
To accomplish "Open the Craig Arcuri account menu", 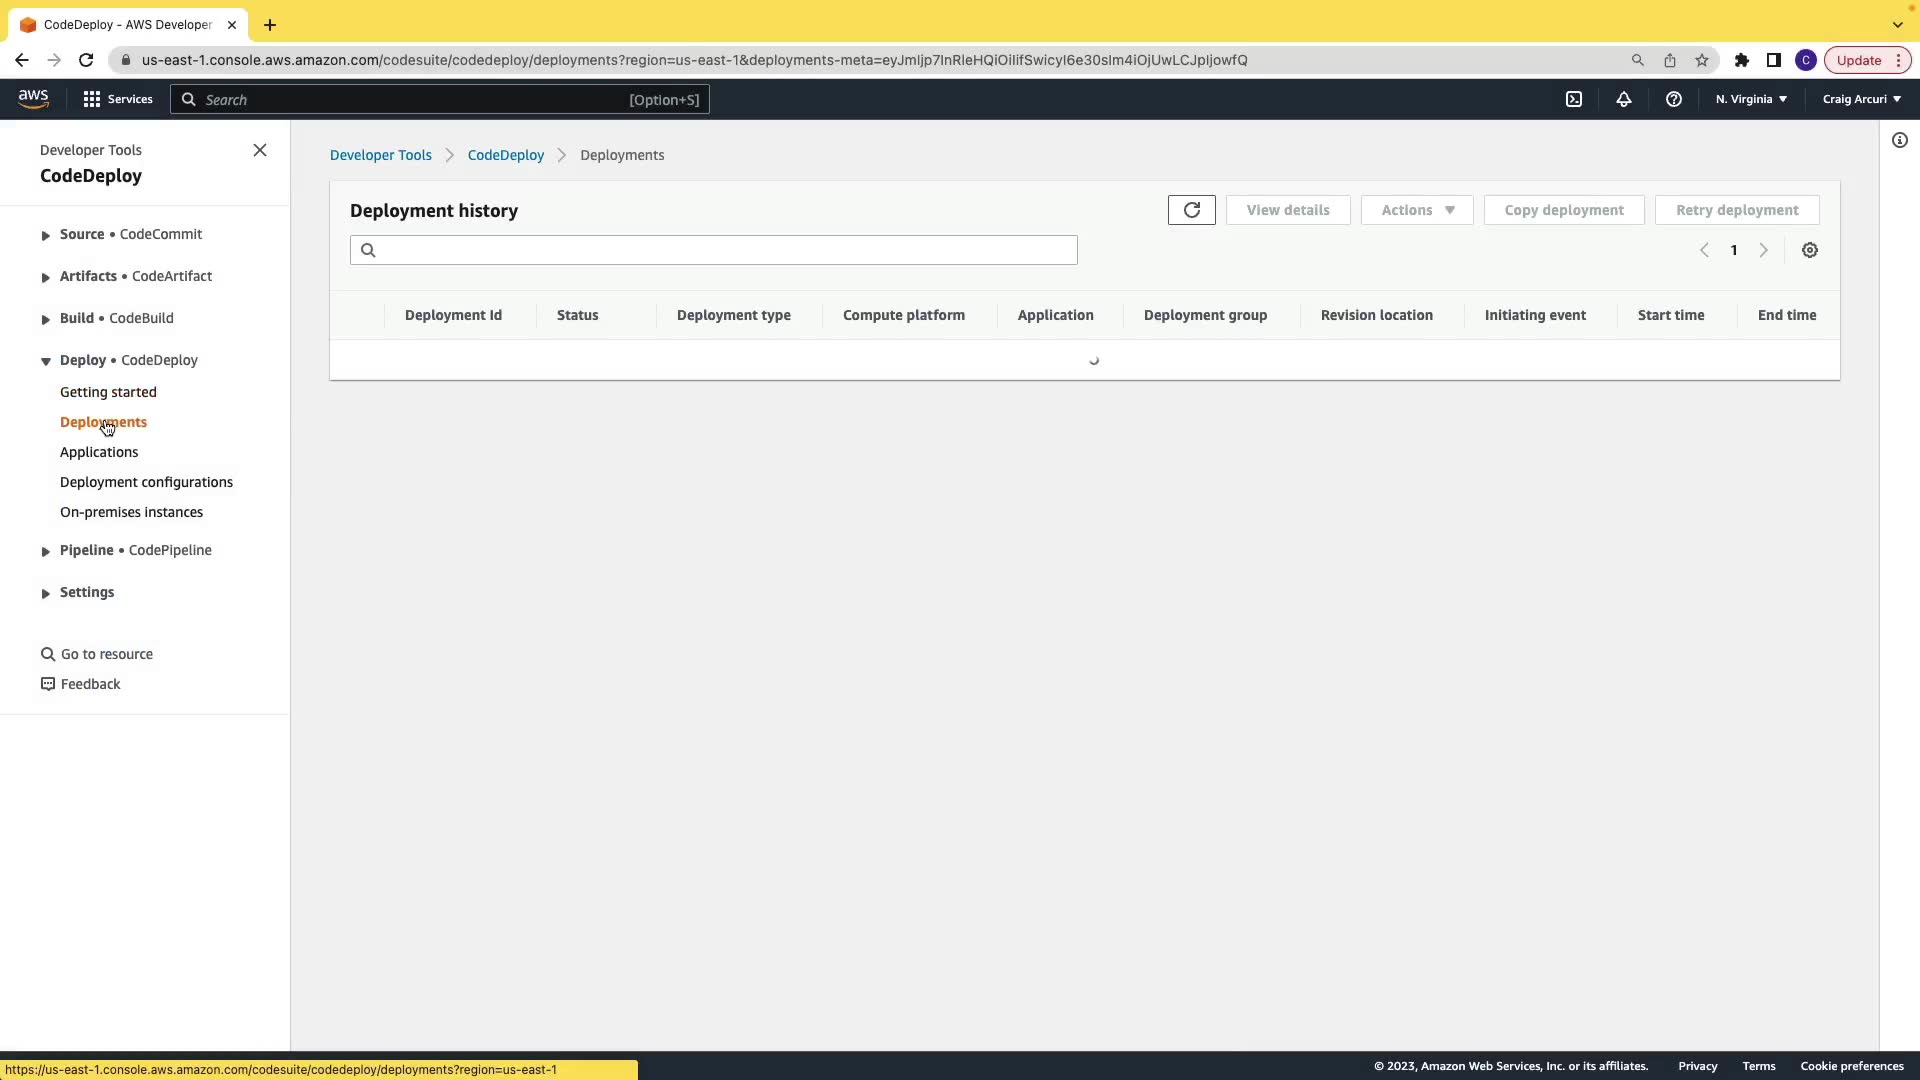I will coord(1861,99).
